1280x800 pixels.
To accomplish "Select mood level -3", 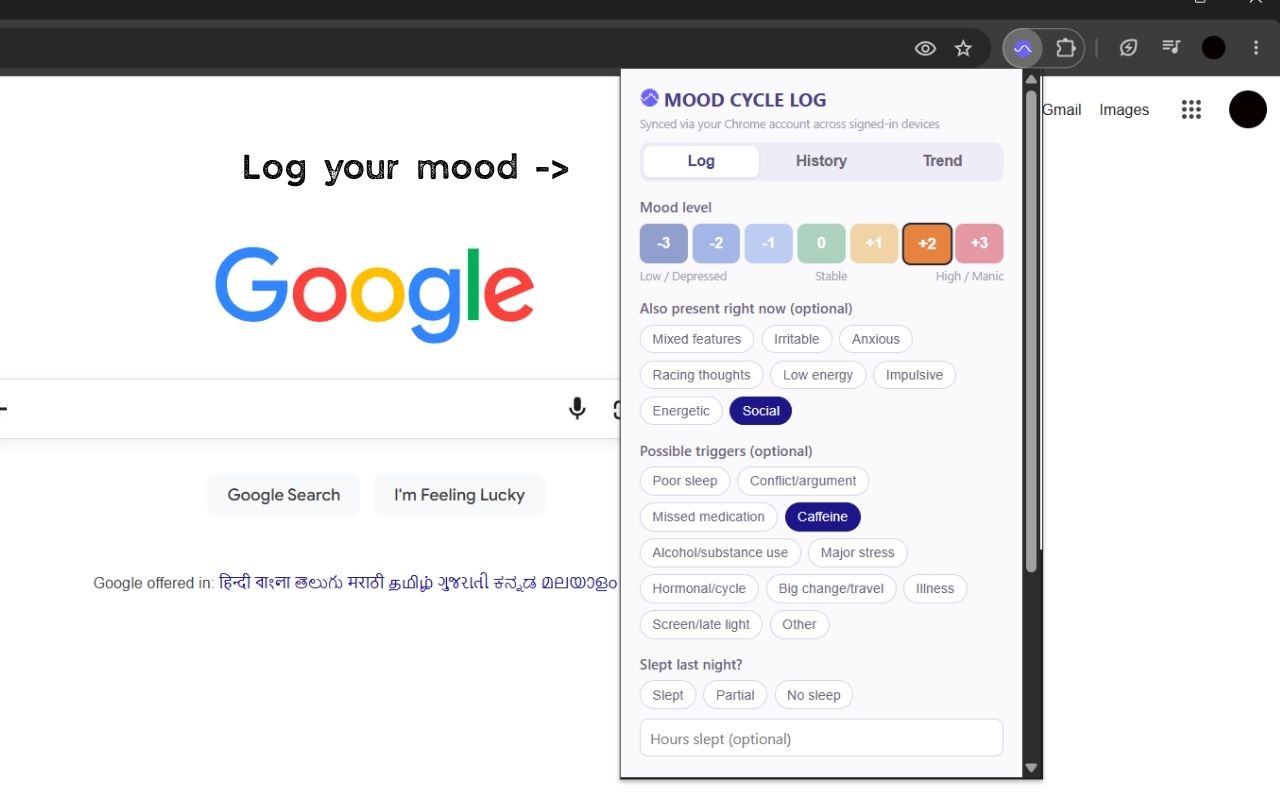I will tap(664, 244).
